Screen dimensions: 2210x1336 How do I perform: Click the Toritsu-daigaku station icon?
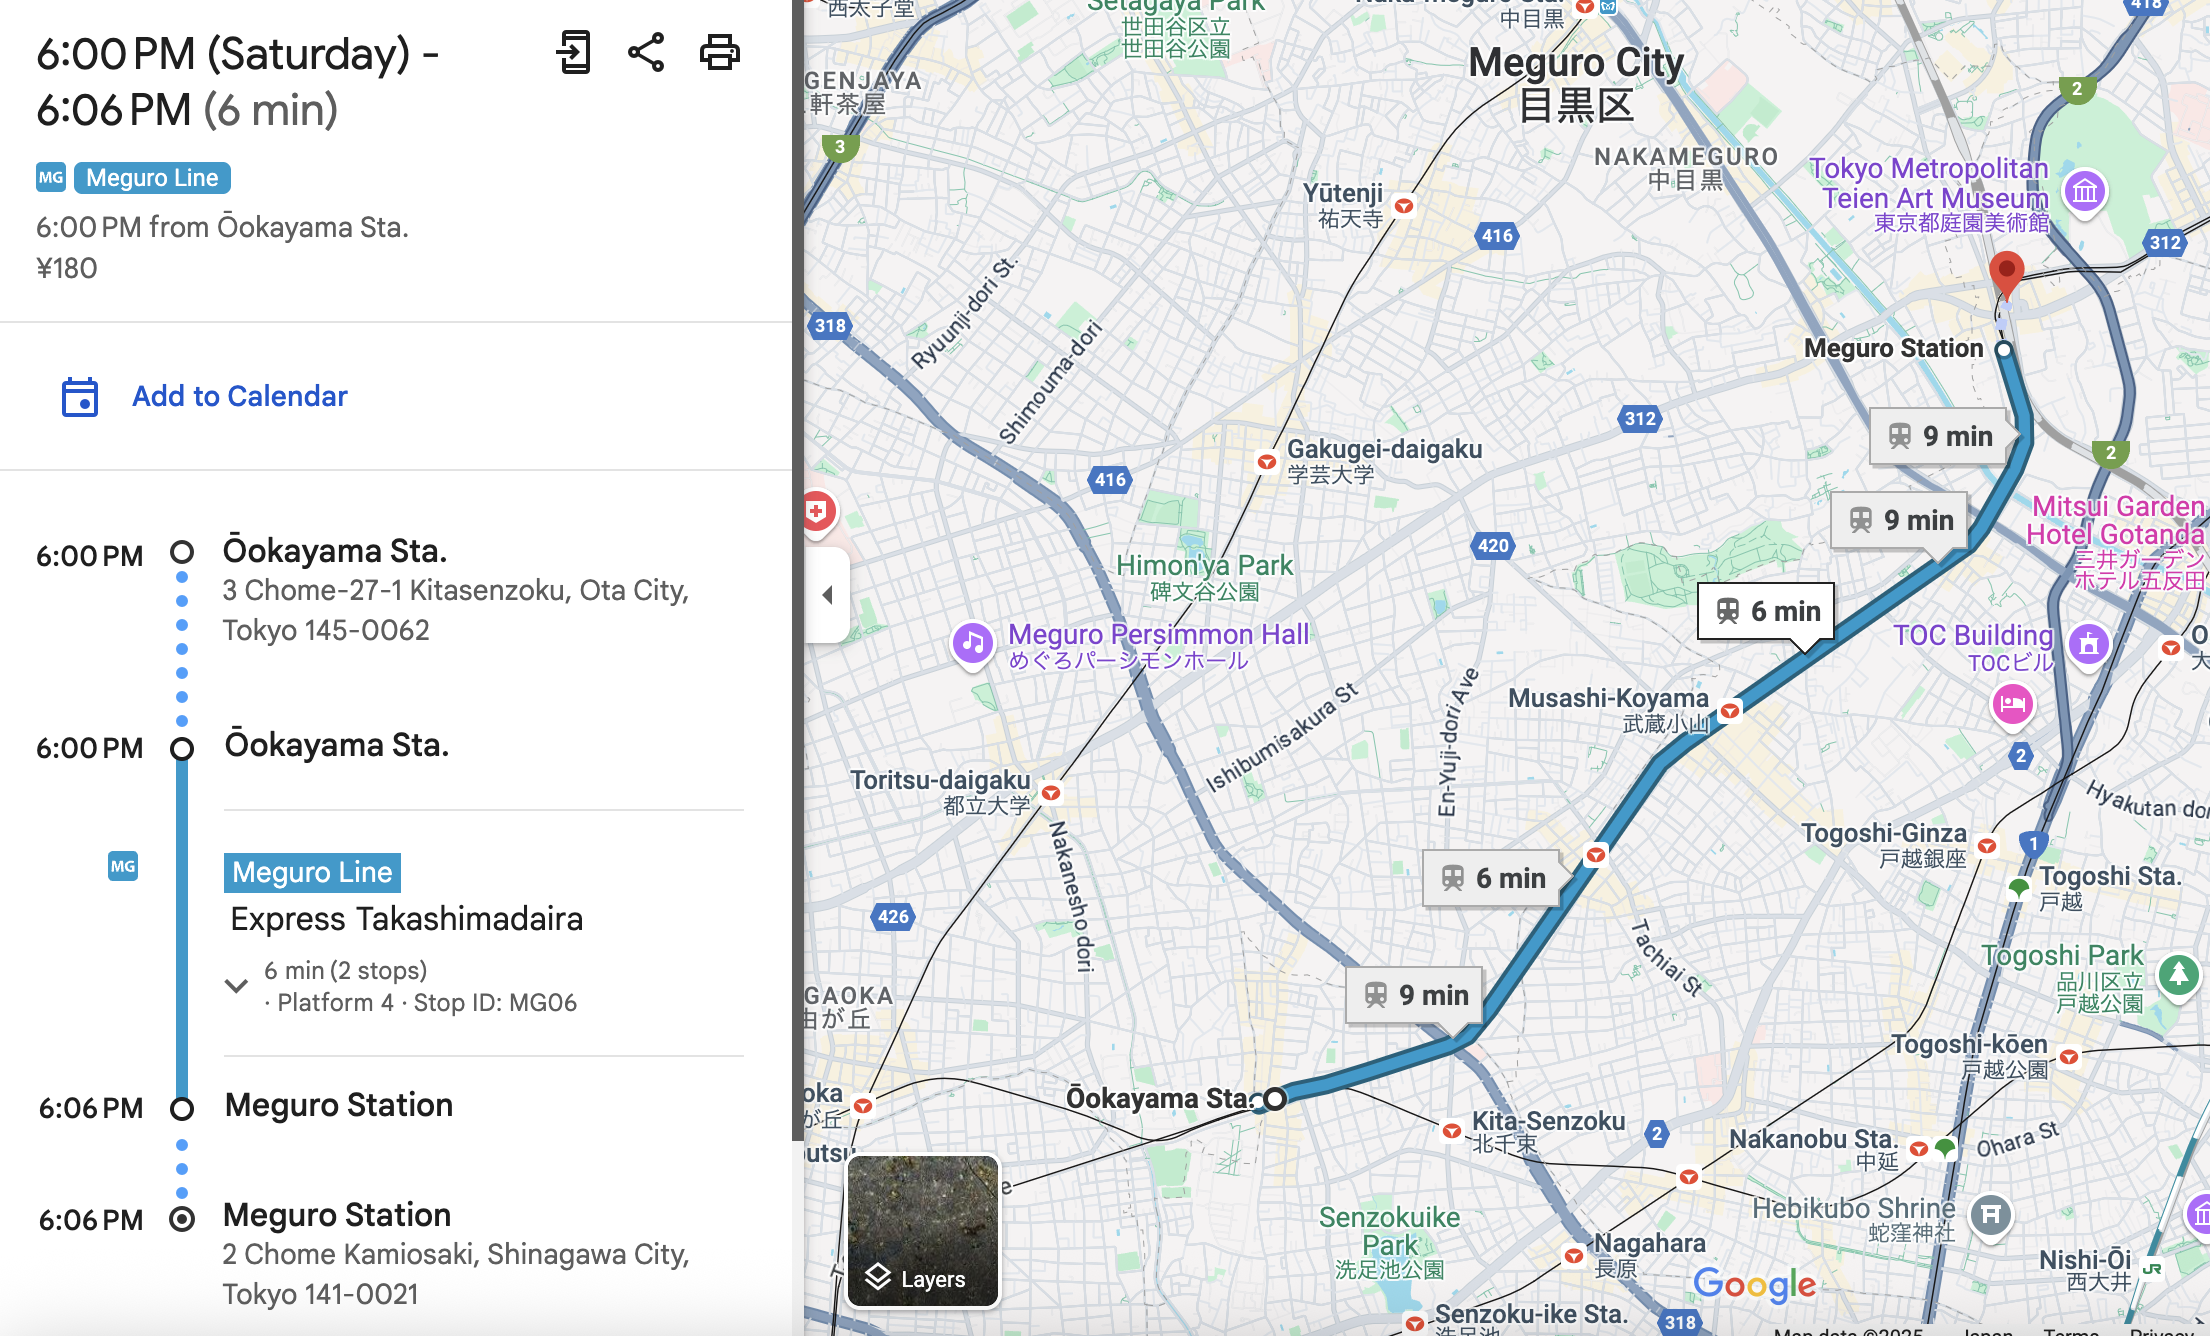point(1050,793)
